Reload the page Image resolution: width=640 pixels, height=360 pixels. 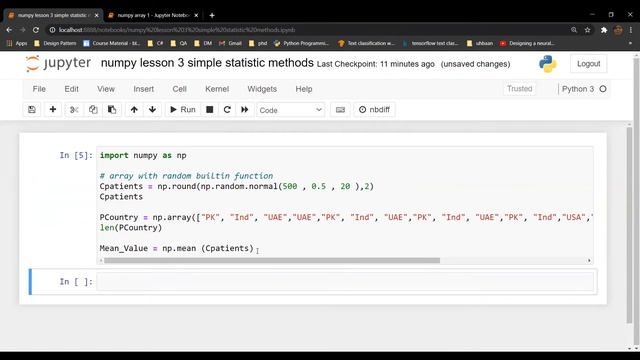click(36, 30)
